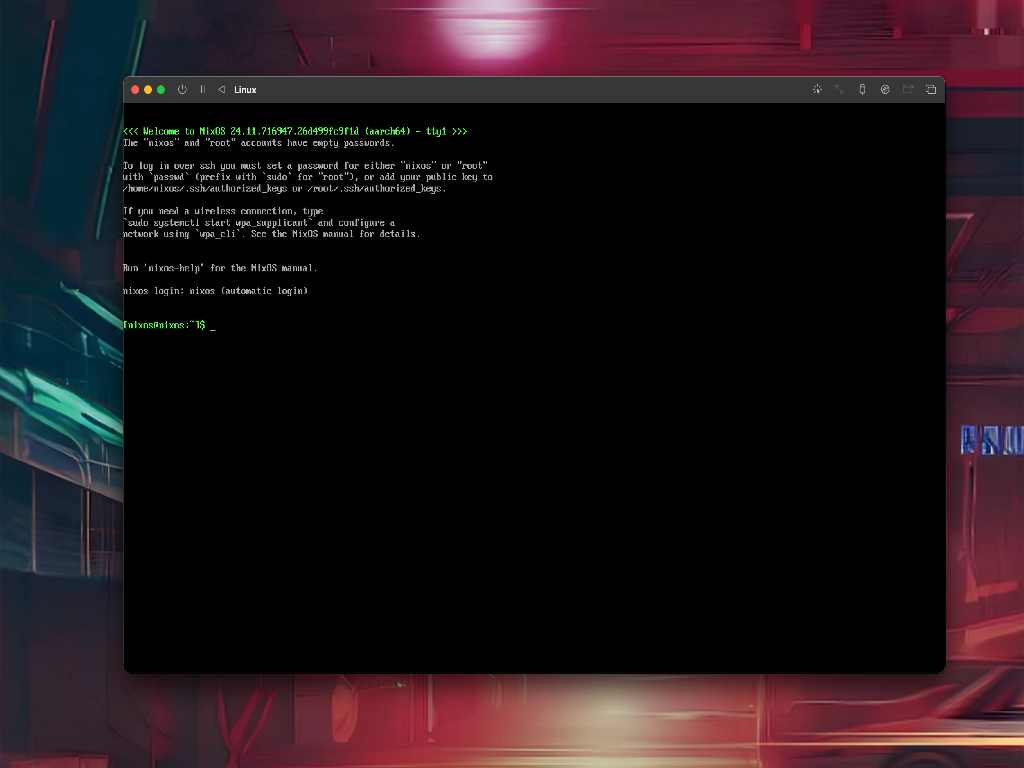Click the activity spinner indicator
The height and width of the screenshot is (768, 1024).
(817, 89)
